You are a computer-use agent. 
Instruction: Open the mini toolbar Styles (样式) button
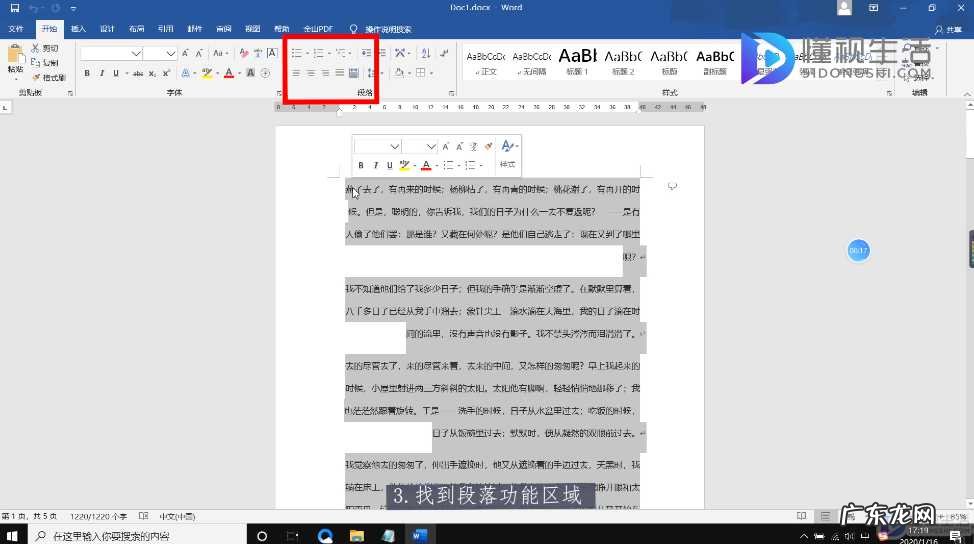click(508, 154)
